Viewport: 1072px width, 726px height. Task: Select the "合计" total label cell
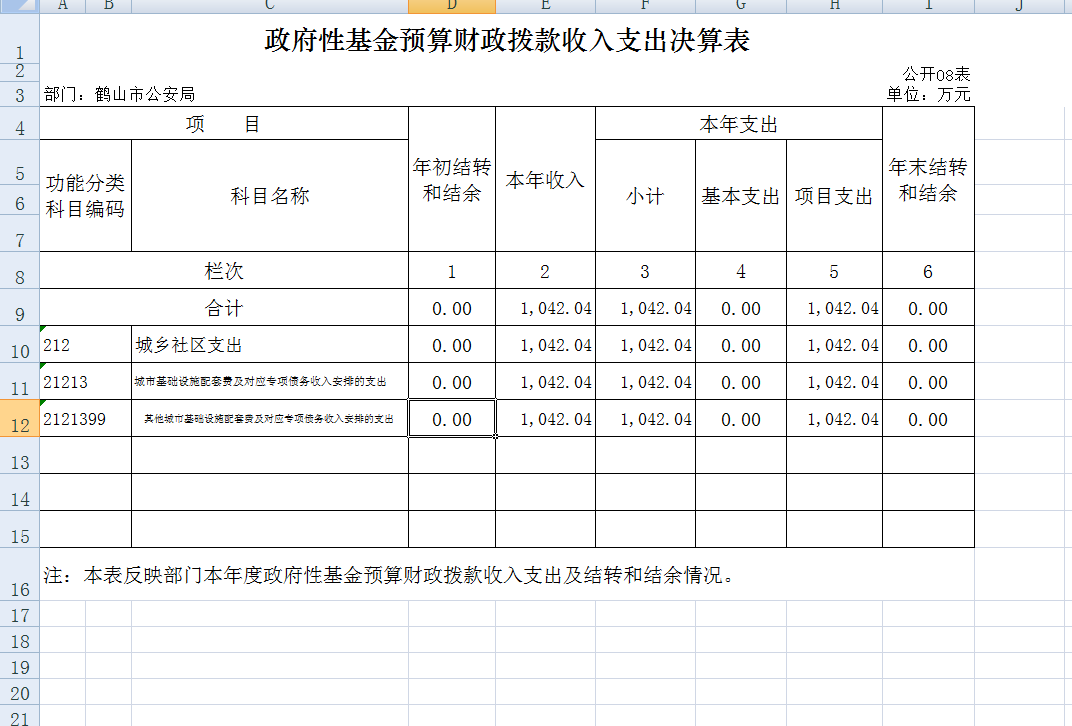(x=224, y=308)
